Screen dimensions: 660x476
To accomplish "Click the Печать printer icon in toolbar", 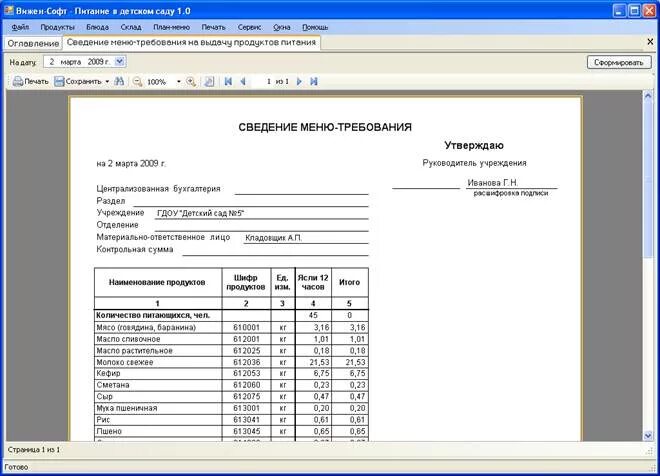I will [18, 81].
